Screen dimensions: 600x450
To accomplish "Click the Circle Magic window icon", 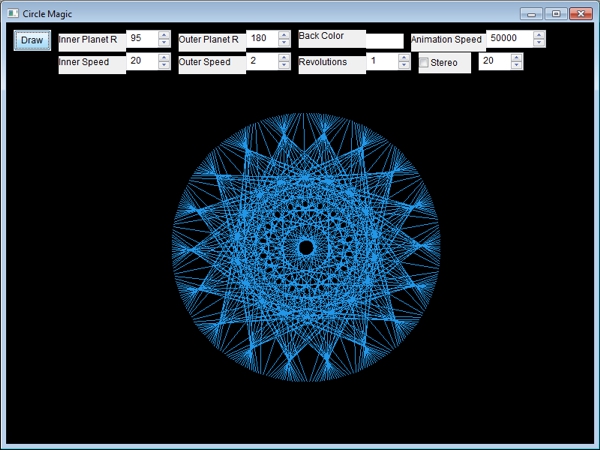I will pyautogui.click(x=13, y=13).
